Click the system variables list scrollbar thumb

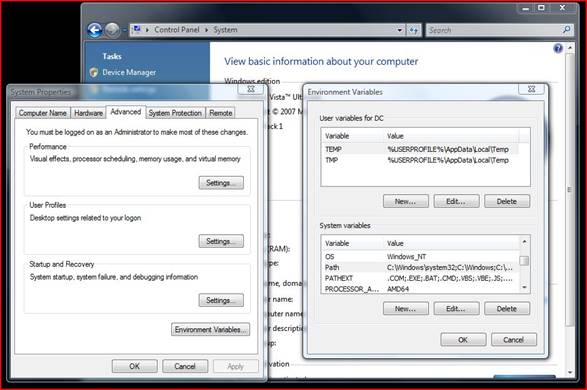point(524,260)
